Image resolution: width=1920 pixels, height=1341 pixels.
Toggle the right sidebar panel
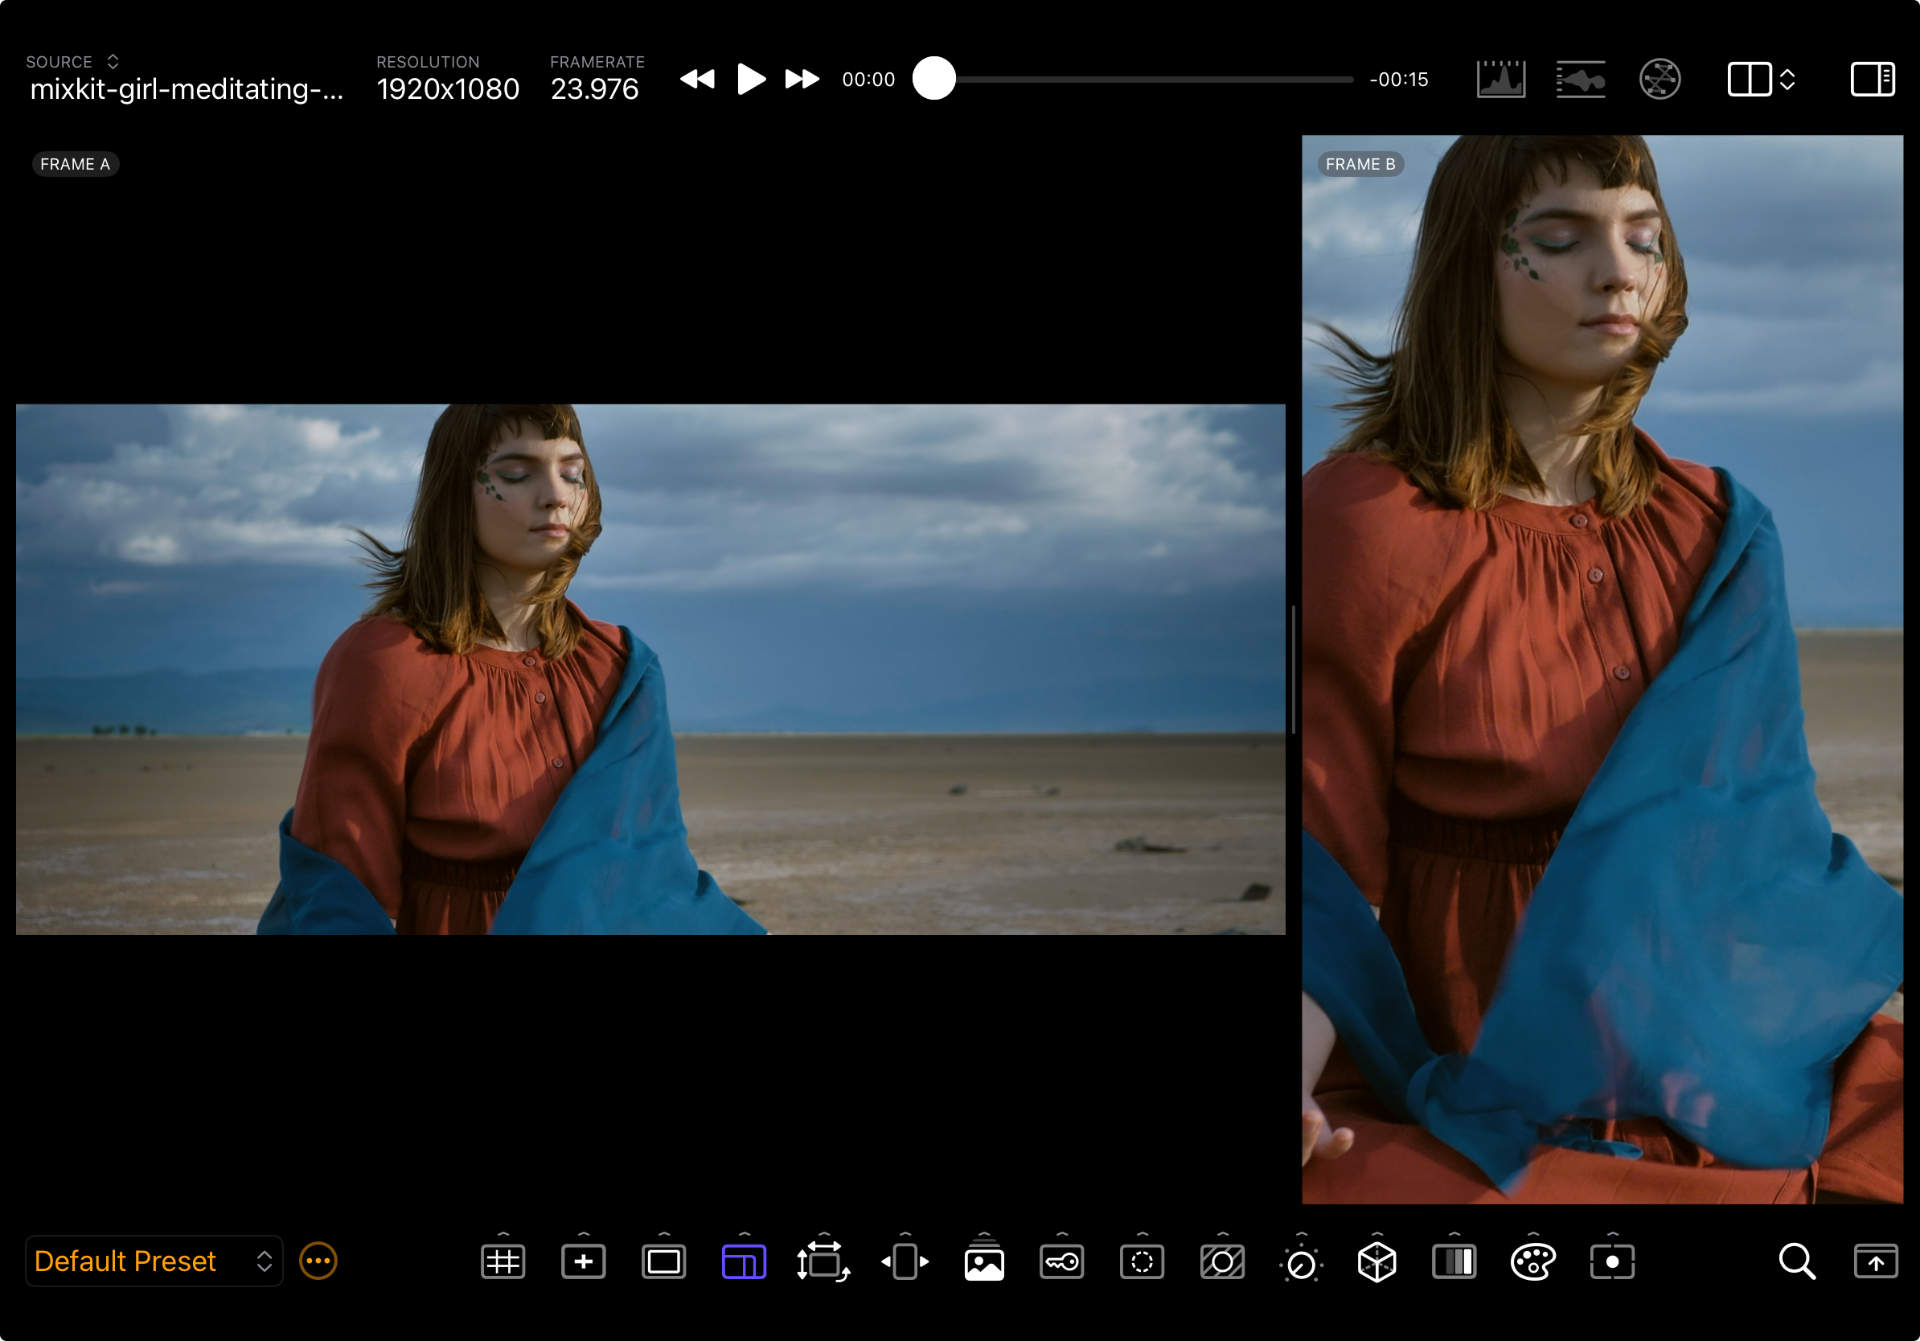[x=1872, y=79]
